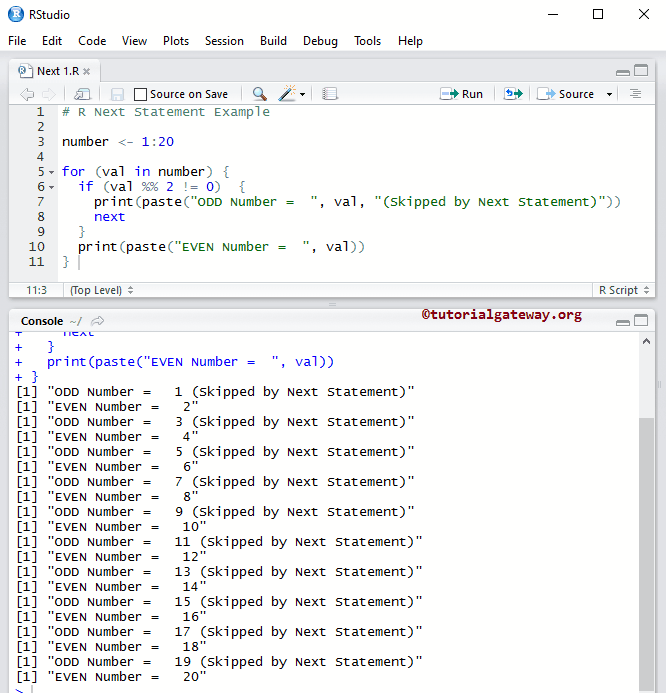Click the Source button
This screenshot has height=693, width=666.
click(x=567, y=94)
